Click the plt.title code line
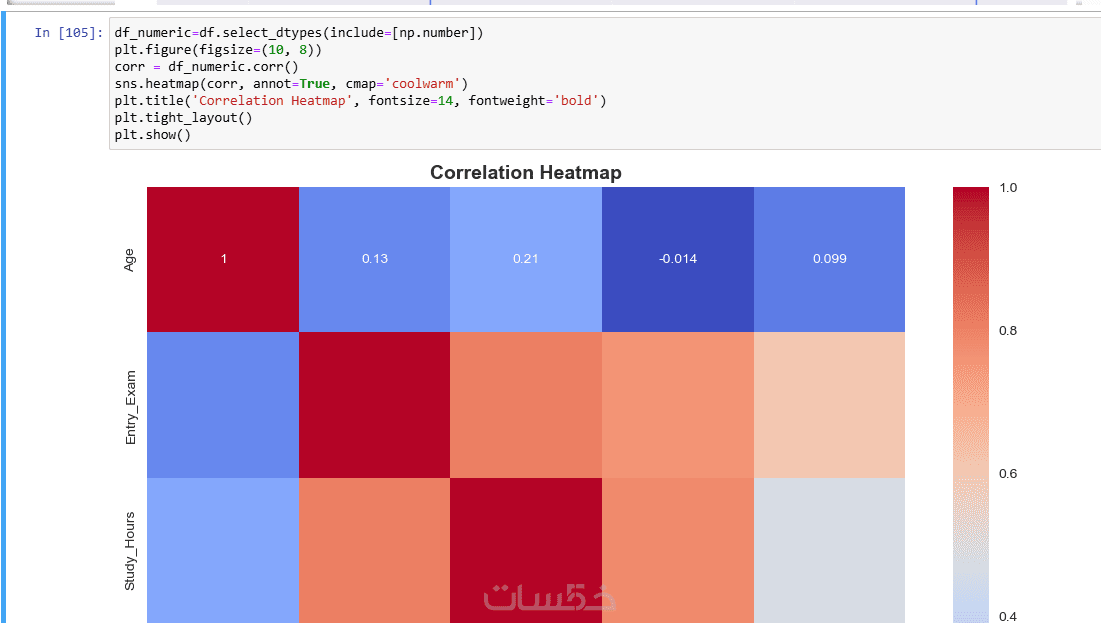 pyautogui.click(x=360, y=101)
